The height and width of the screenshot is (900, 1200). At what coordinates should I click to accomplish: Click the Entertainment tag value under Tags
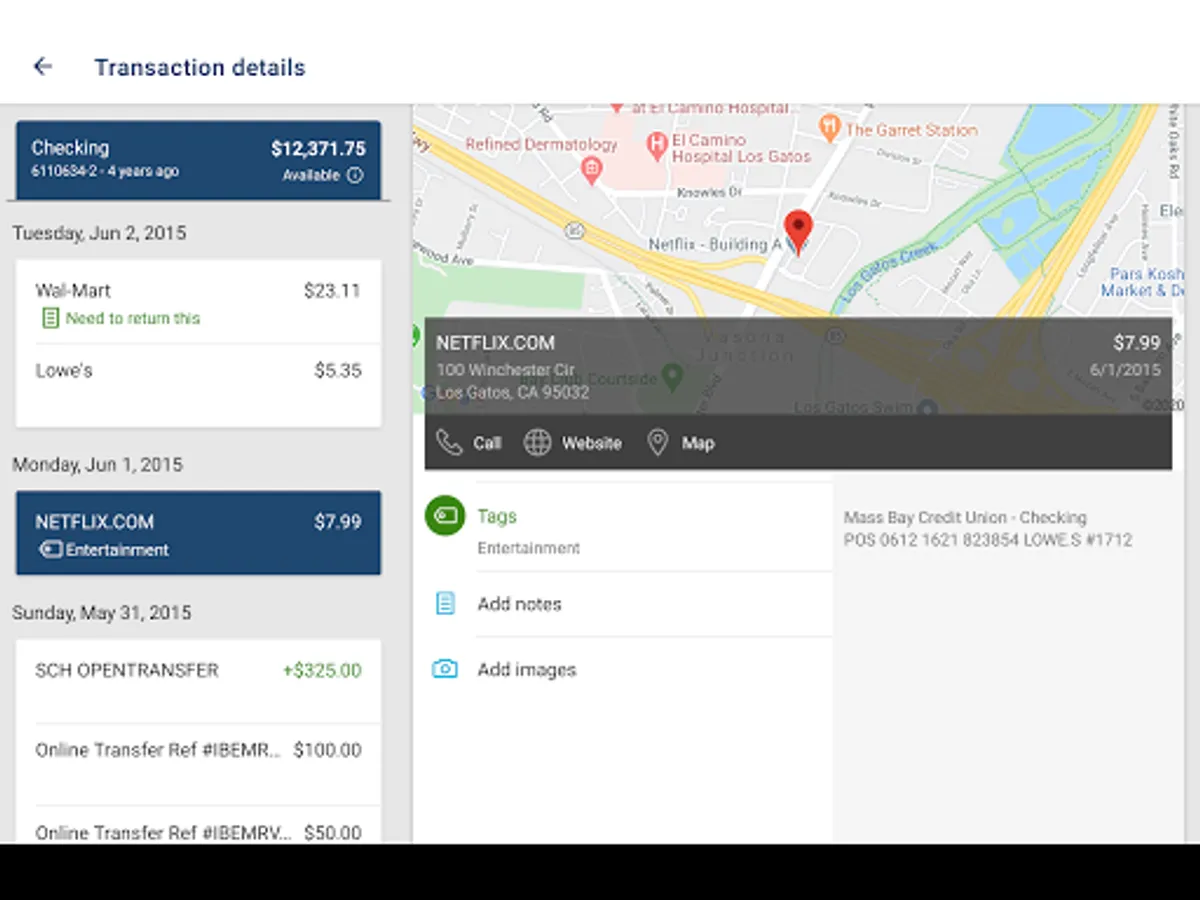[x=528, y=548]
